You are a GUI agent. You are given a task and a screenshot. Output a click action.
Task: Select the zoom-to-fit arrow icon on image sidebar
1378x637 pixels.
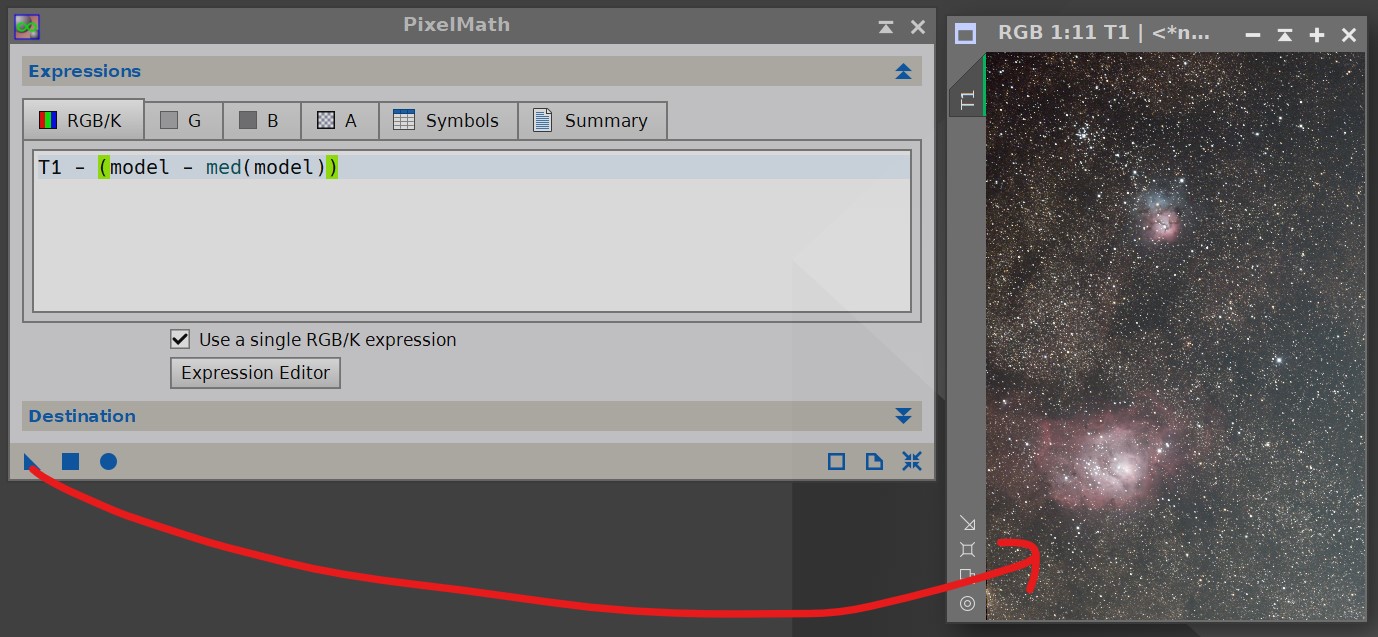(966, 522)
